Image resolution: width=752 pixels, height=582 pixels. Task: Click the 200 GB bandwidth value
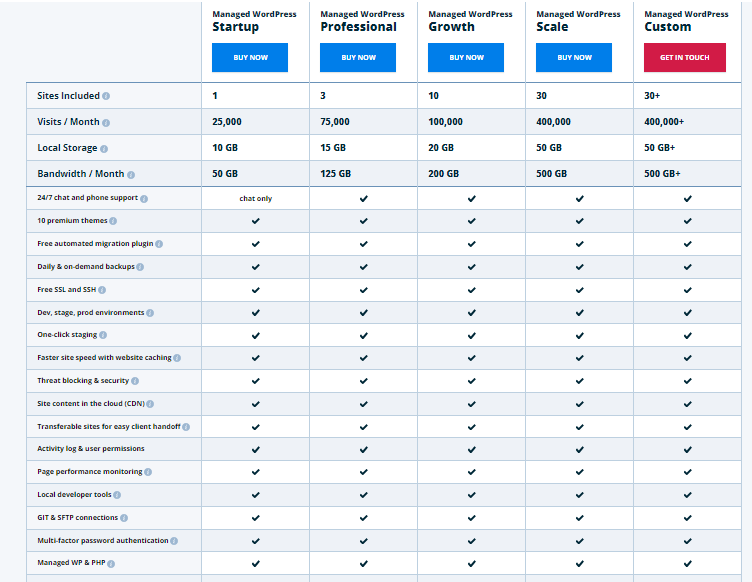point(443,174)
